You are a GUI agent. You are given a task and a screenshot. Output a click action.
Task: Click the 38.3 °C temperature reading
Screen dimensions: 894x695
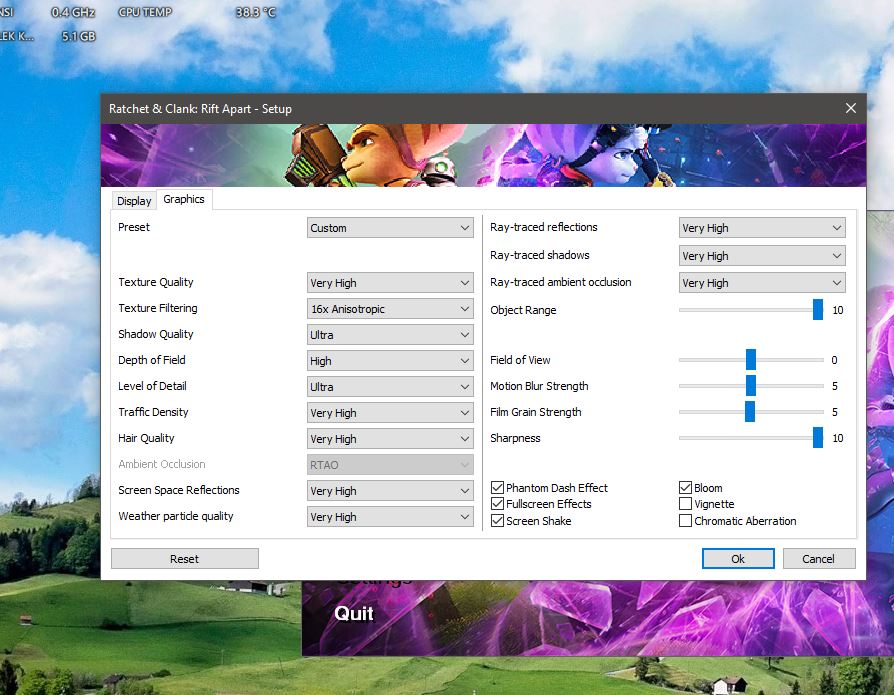(256, 12)
